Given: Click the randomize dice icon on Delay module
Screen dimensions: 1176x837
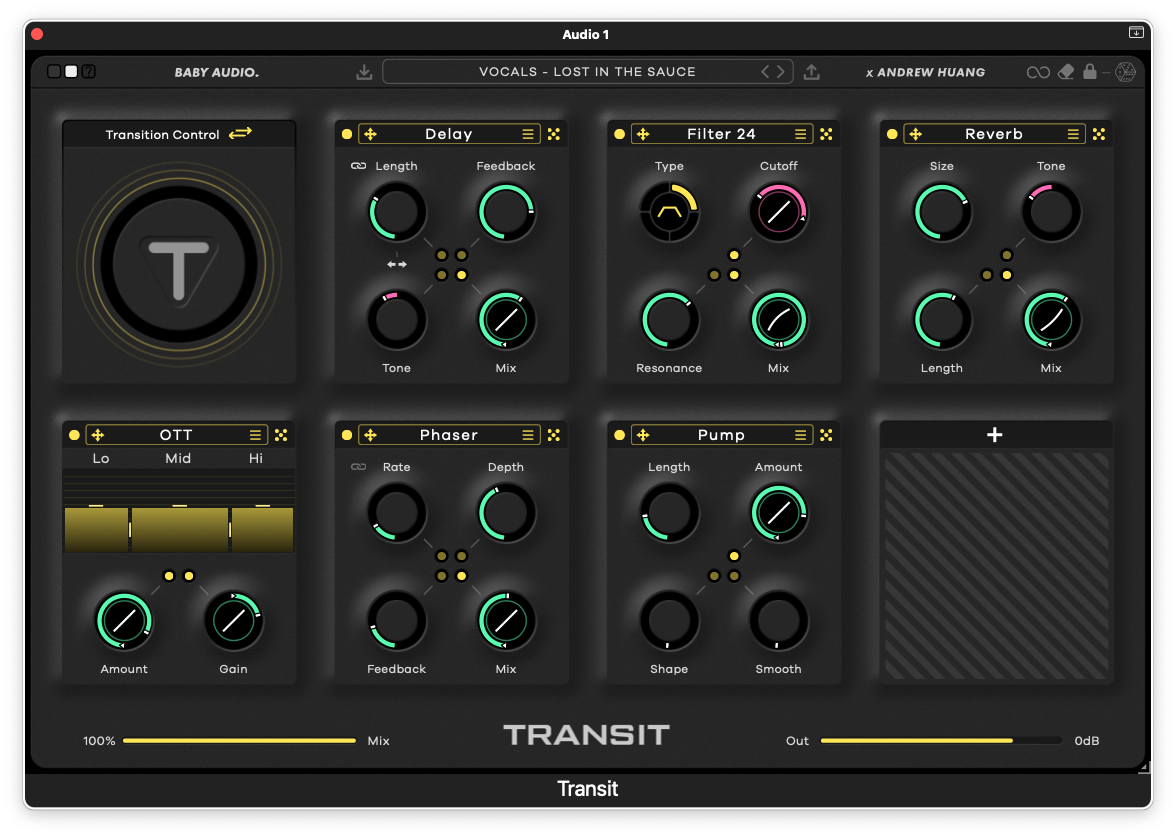Looking at the screenshot, I should (553, 134).
